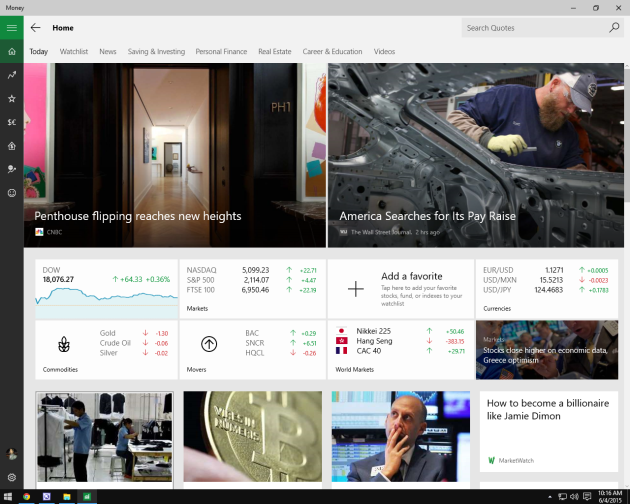
Task: Click the Commodities wheat icon
Action: pyautogui.click(x=64, y=344)
